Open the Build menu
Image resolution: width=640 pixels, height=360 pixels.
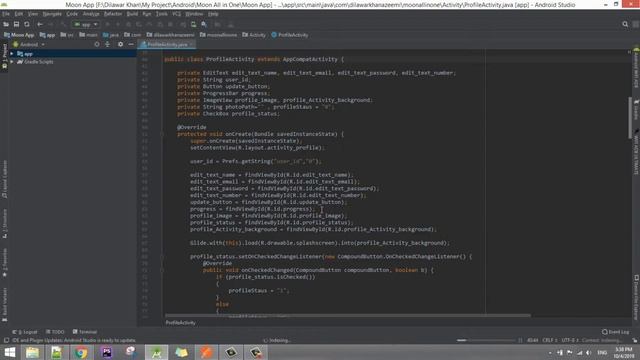click(132, 14)
